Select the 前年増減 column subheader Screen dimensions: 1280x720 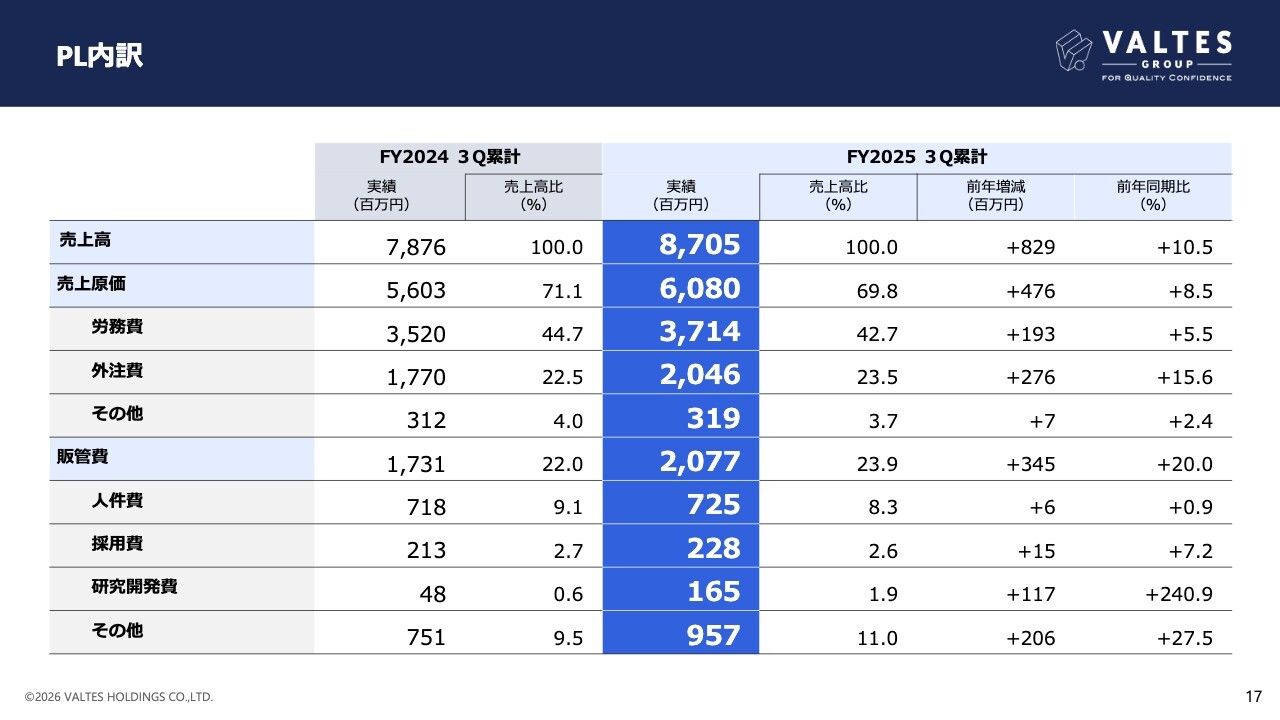995,195
